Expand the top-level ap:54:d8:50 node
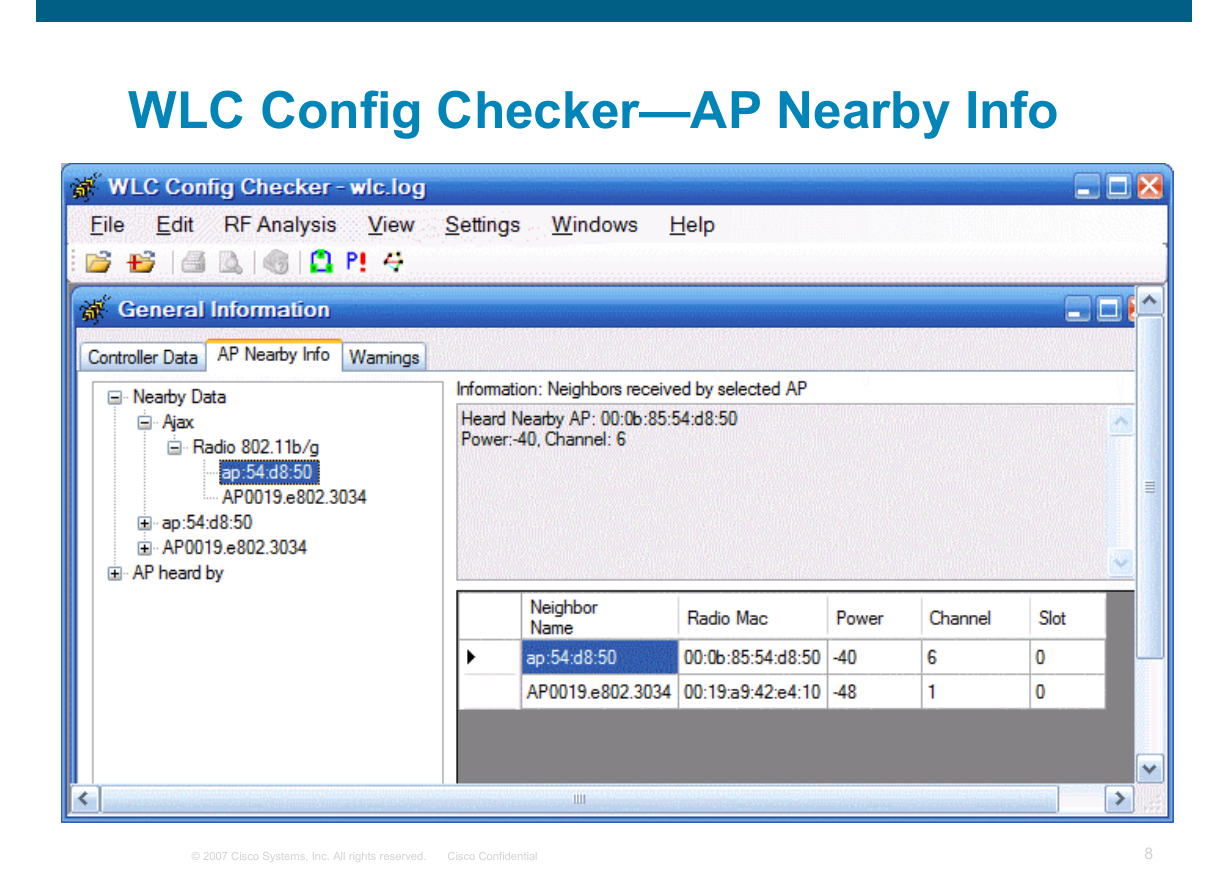 144,522
